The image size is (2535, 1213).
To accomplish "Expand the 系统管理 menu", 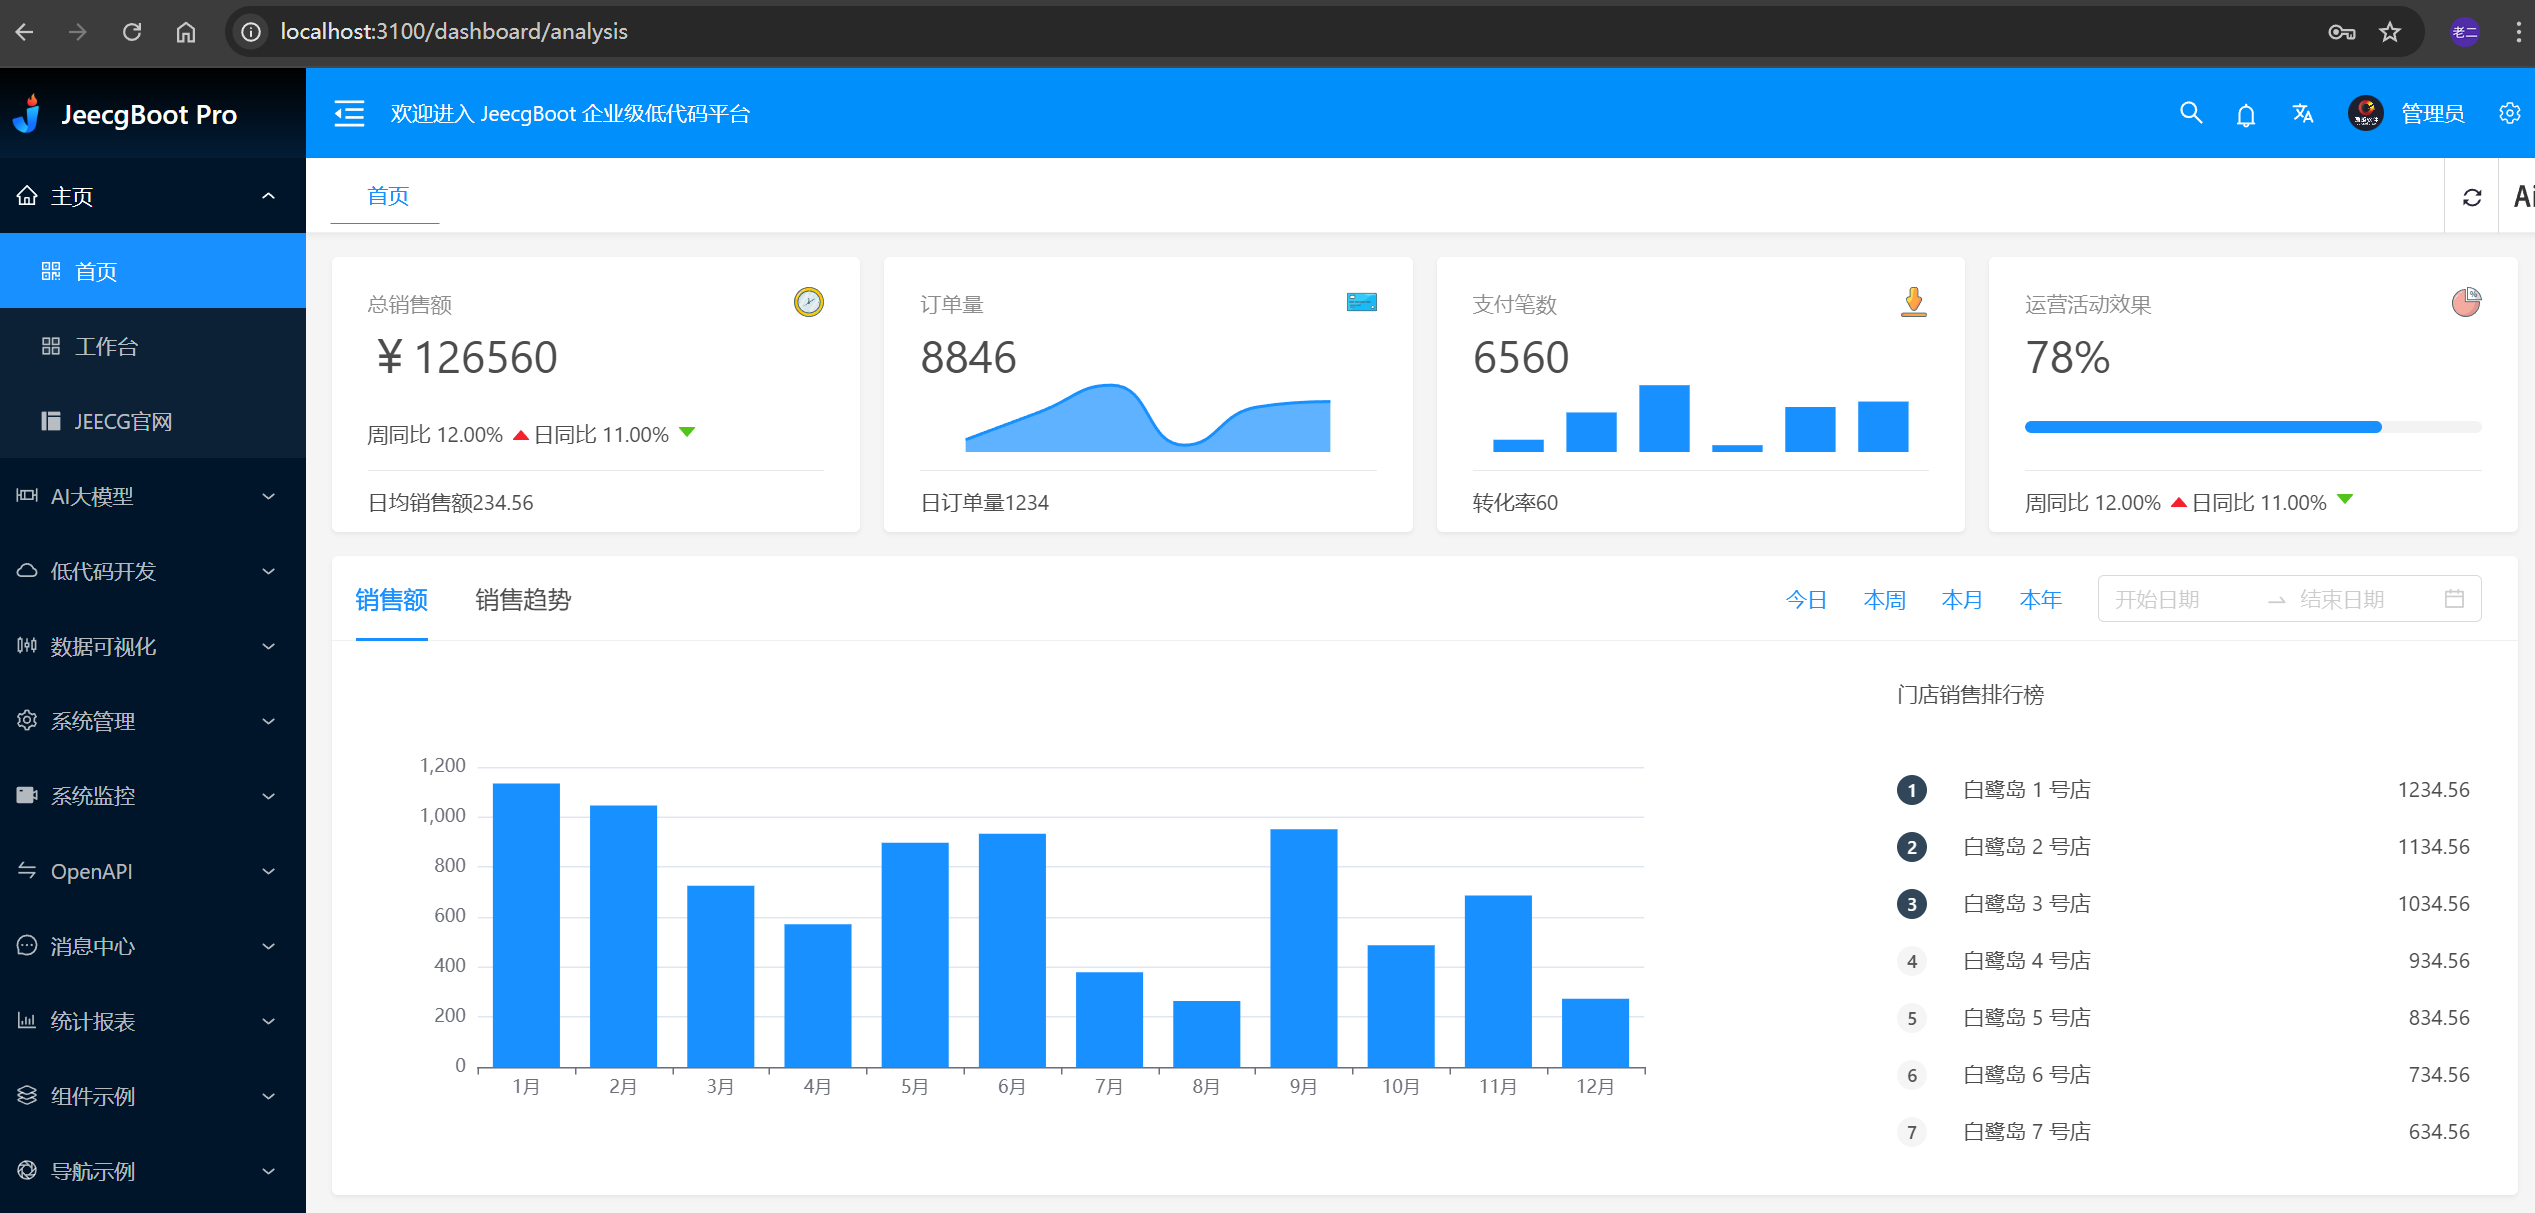I will 153,721.
